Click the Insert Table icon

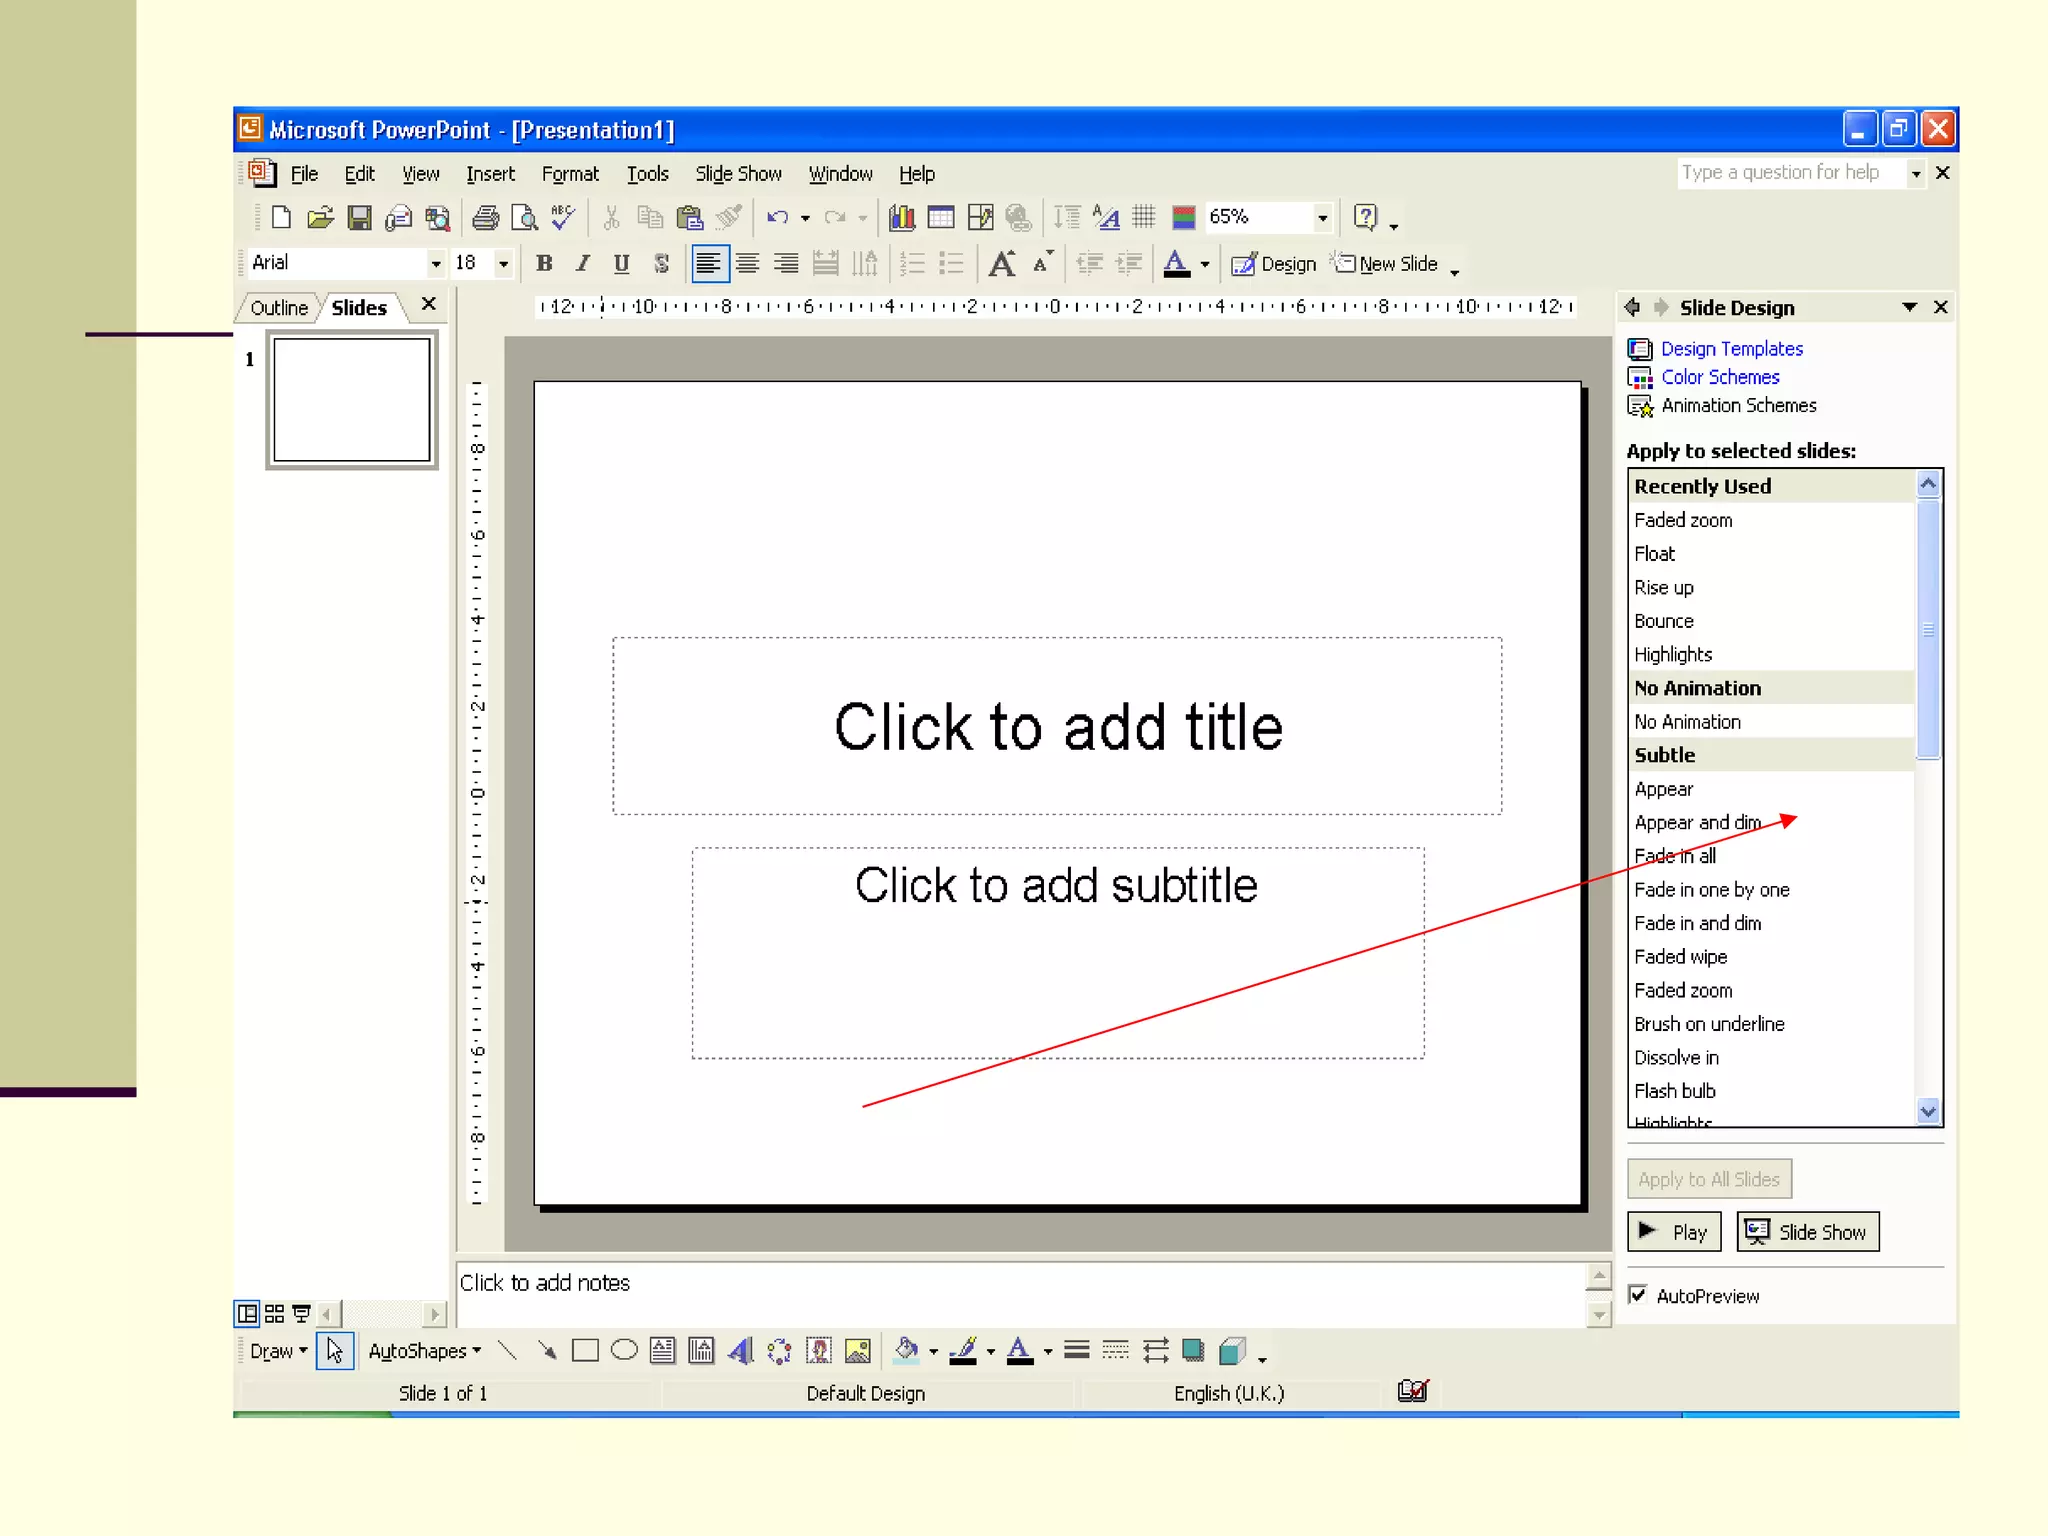[x=941, y=217]
